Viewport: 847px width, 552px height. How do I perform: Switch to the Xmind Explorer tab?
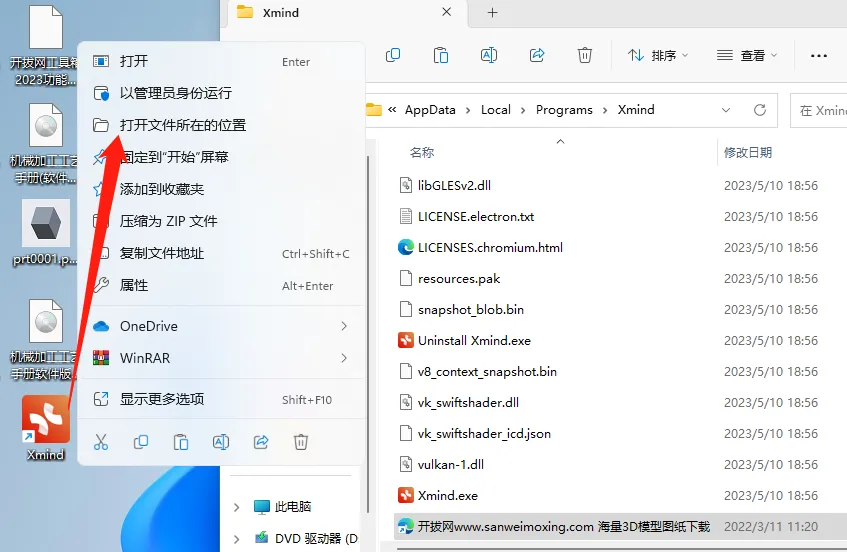(346, 13)
